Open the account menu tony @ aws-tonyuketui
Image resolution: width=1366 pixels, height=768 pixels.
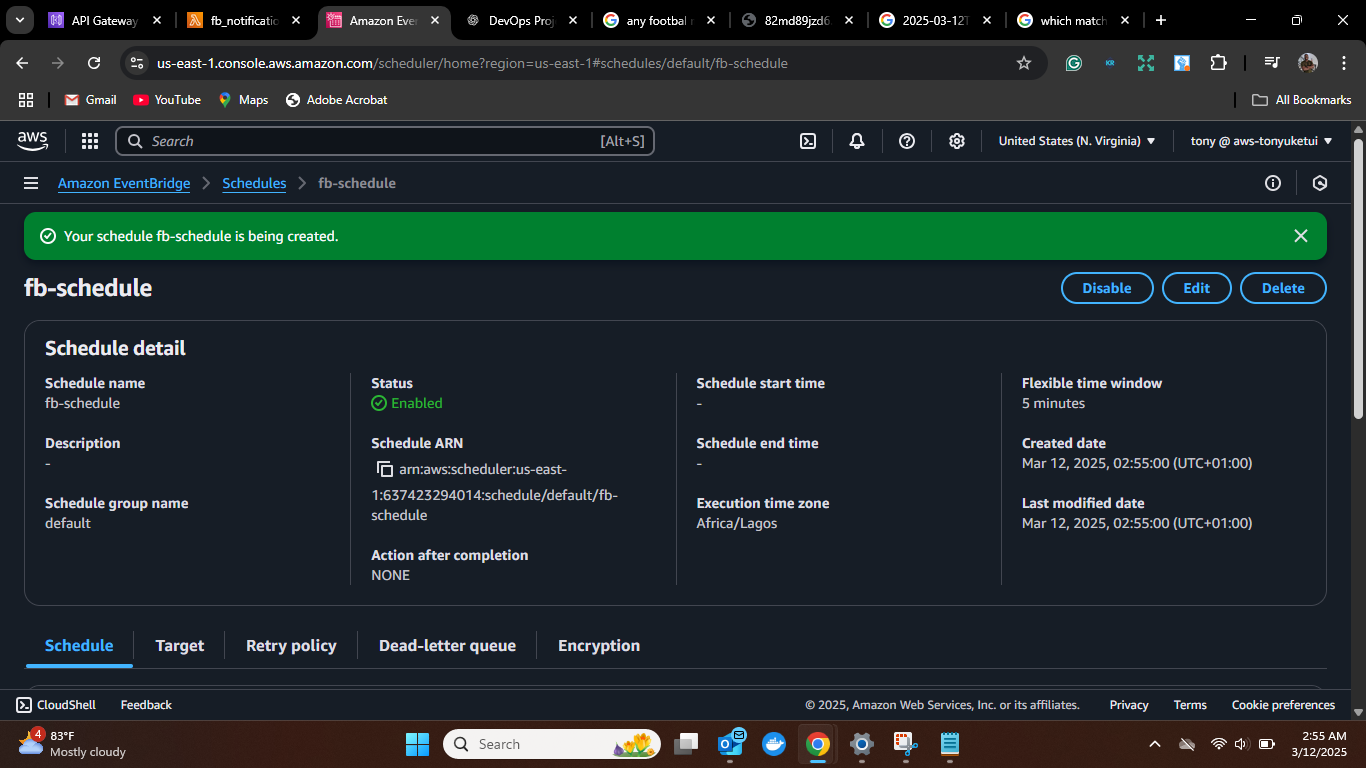point(1262,141)
